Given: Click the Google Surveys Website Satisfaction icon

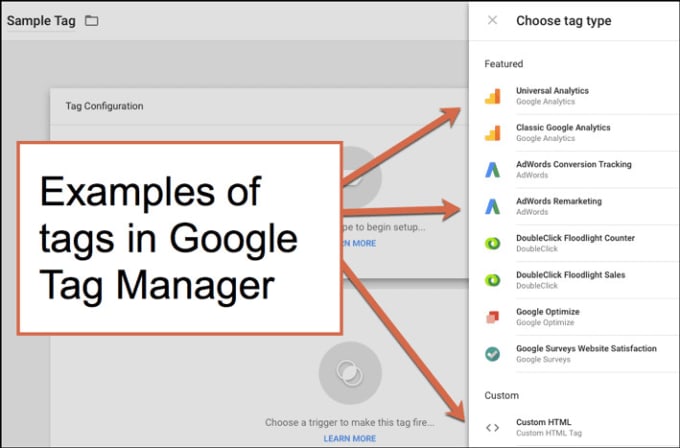Looking at the screenshot, I should pyautogui.click(x=493, y=354).
